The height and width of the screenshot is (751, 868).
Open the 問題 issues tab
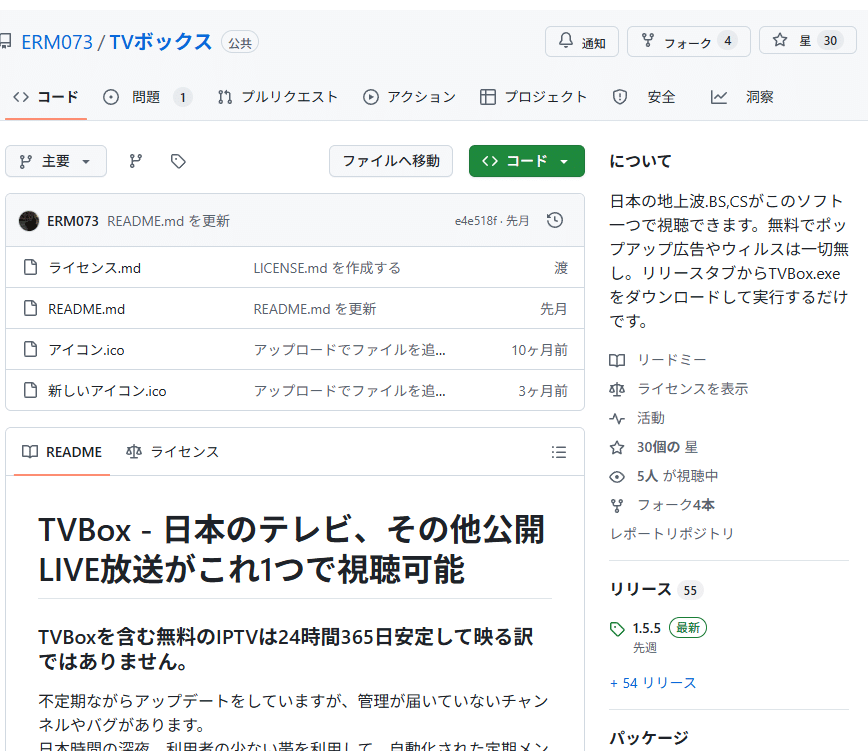[x=147, y=97]
